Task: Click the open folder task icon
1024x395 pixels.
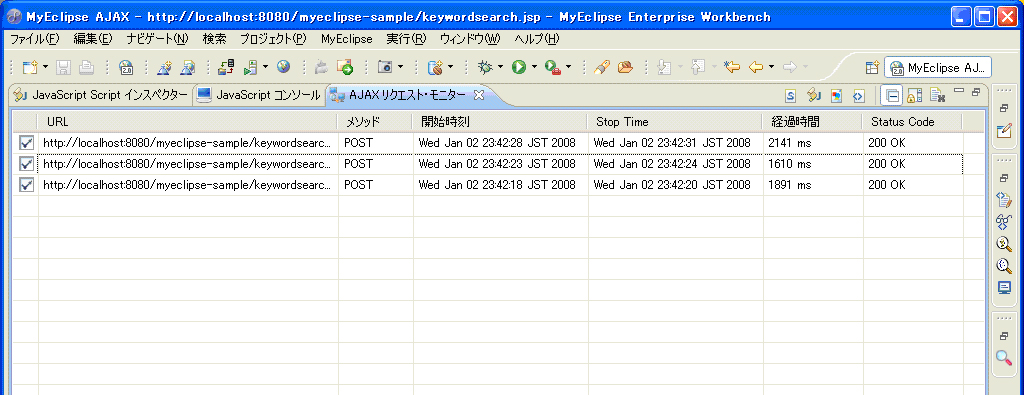Action: tap(626, 67)
